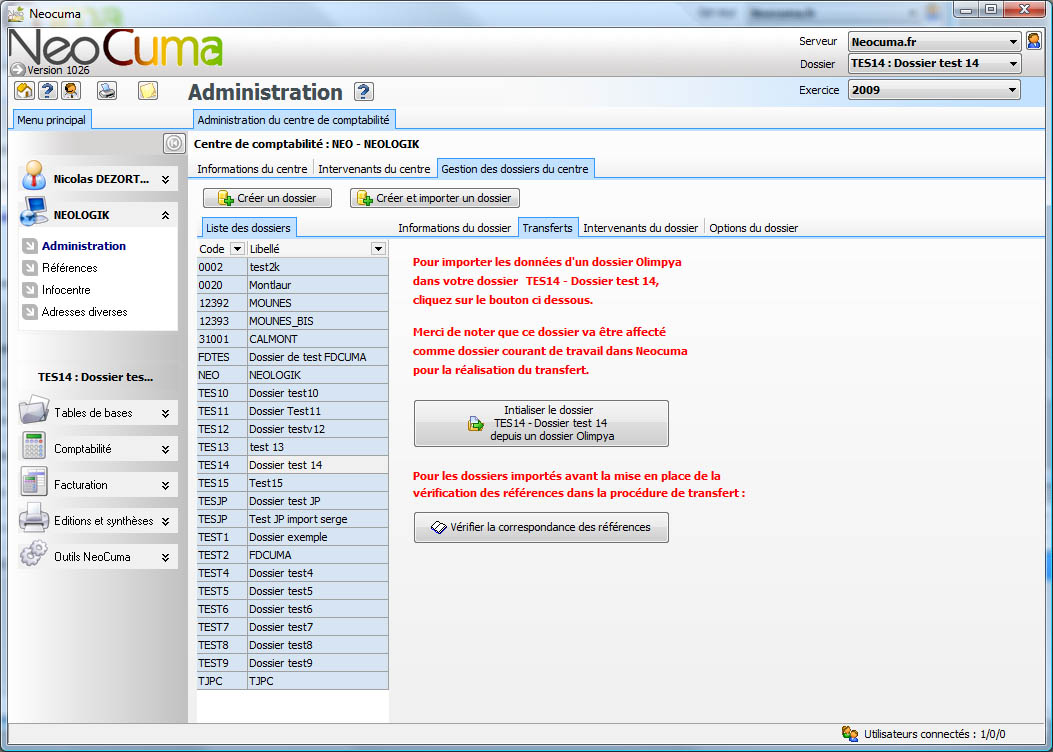The height and width of the screenshot is (752, 1053).
Task: Open Options du dossier tab
Action: click(x=753, y=228)
